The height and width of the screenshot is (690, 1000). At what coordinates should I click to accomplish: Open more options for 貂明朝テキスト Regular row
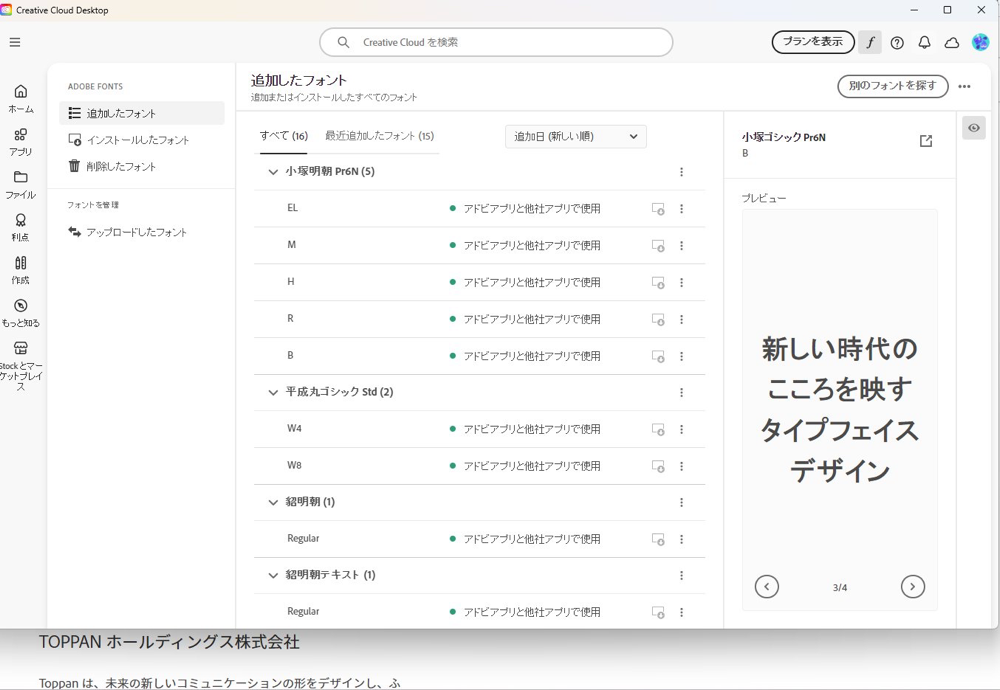[x=682, y=613]
